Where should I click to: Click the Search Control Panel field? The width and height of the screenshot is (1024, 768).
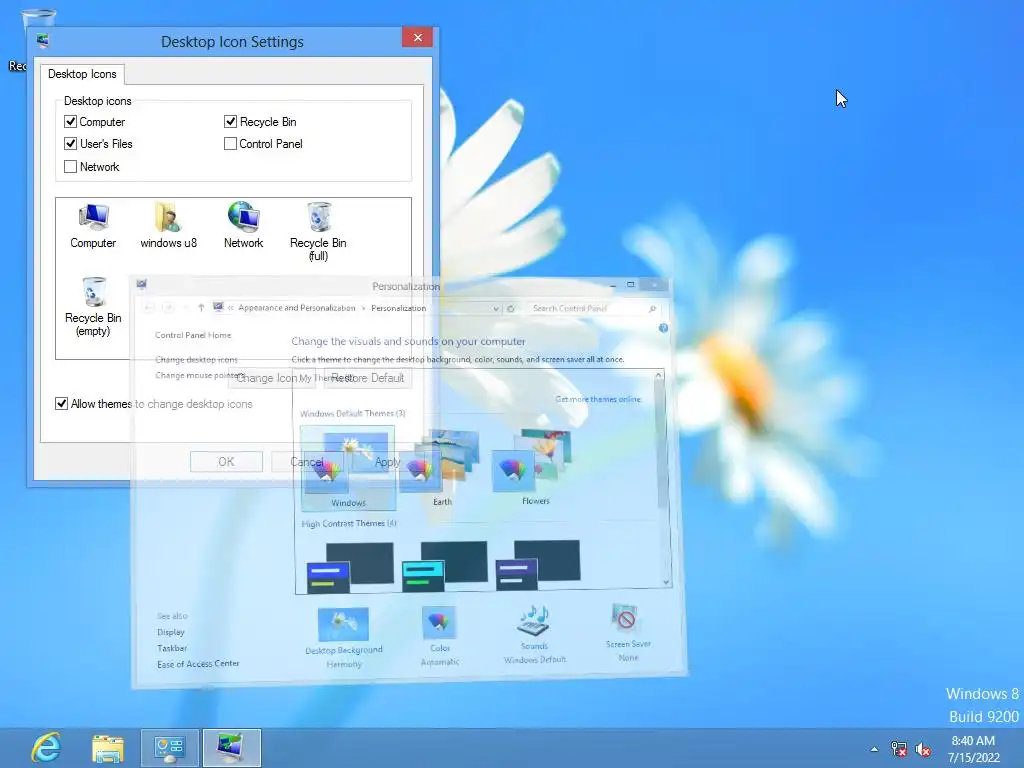coord(593,308)
